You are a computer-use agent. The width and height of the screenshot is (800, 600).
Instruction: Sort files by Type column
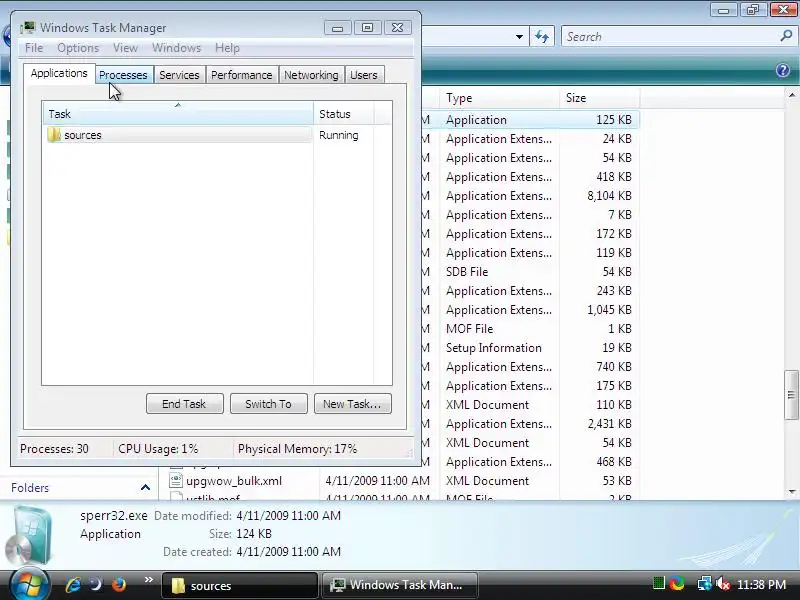(x=499, y=98)
